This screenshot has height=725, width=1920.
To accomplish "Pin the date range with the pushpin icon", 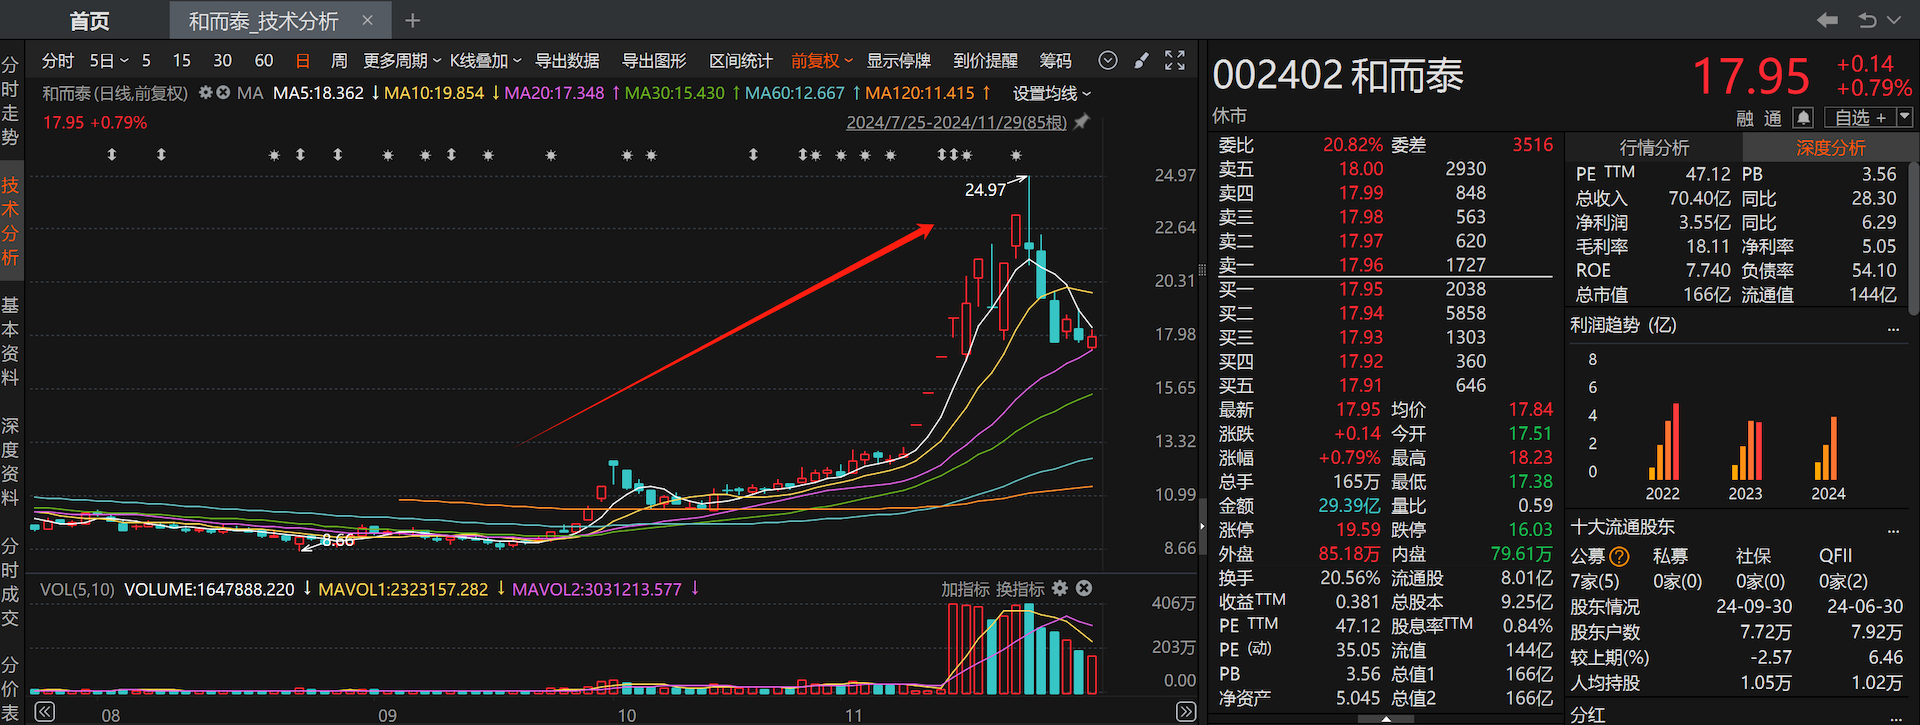I will [x=1082, y=122].
